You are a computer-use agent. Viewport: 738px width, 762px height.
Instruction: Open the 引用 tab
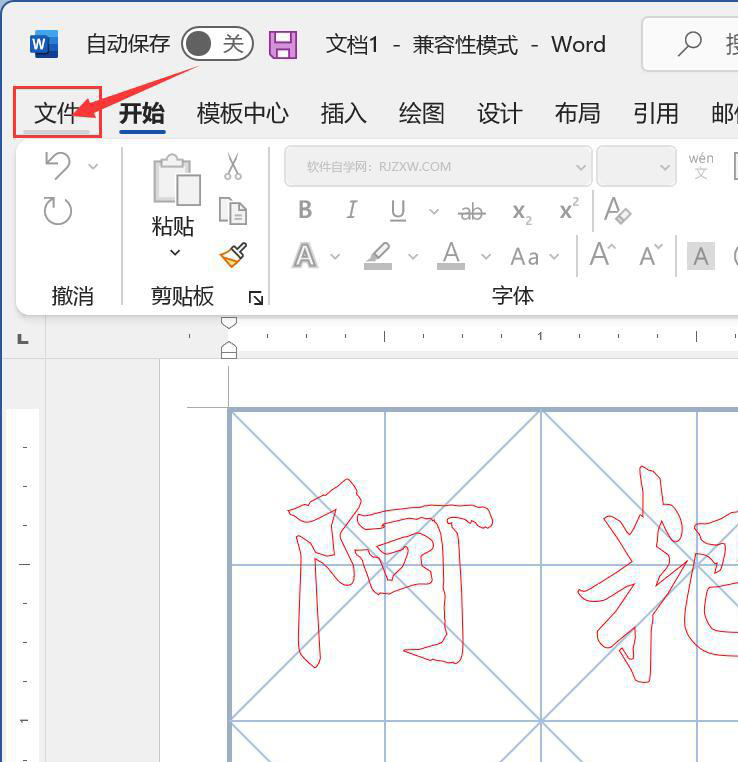click(x=655, y=113)
